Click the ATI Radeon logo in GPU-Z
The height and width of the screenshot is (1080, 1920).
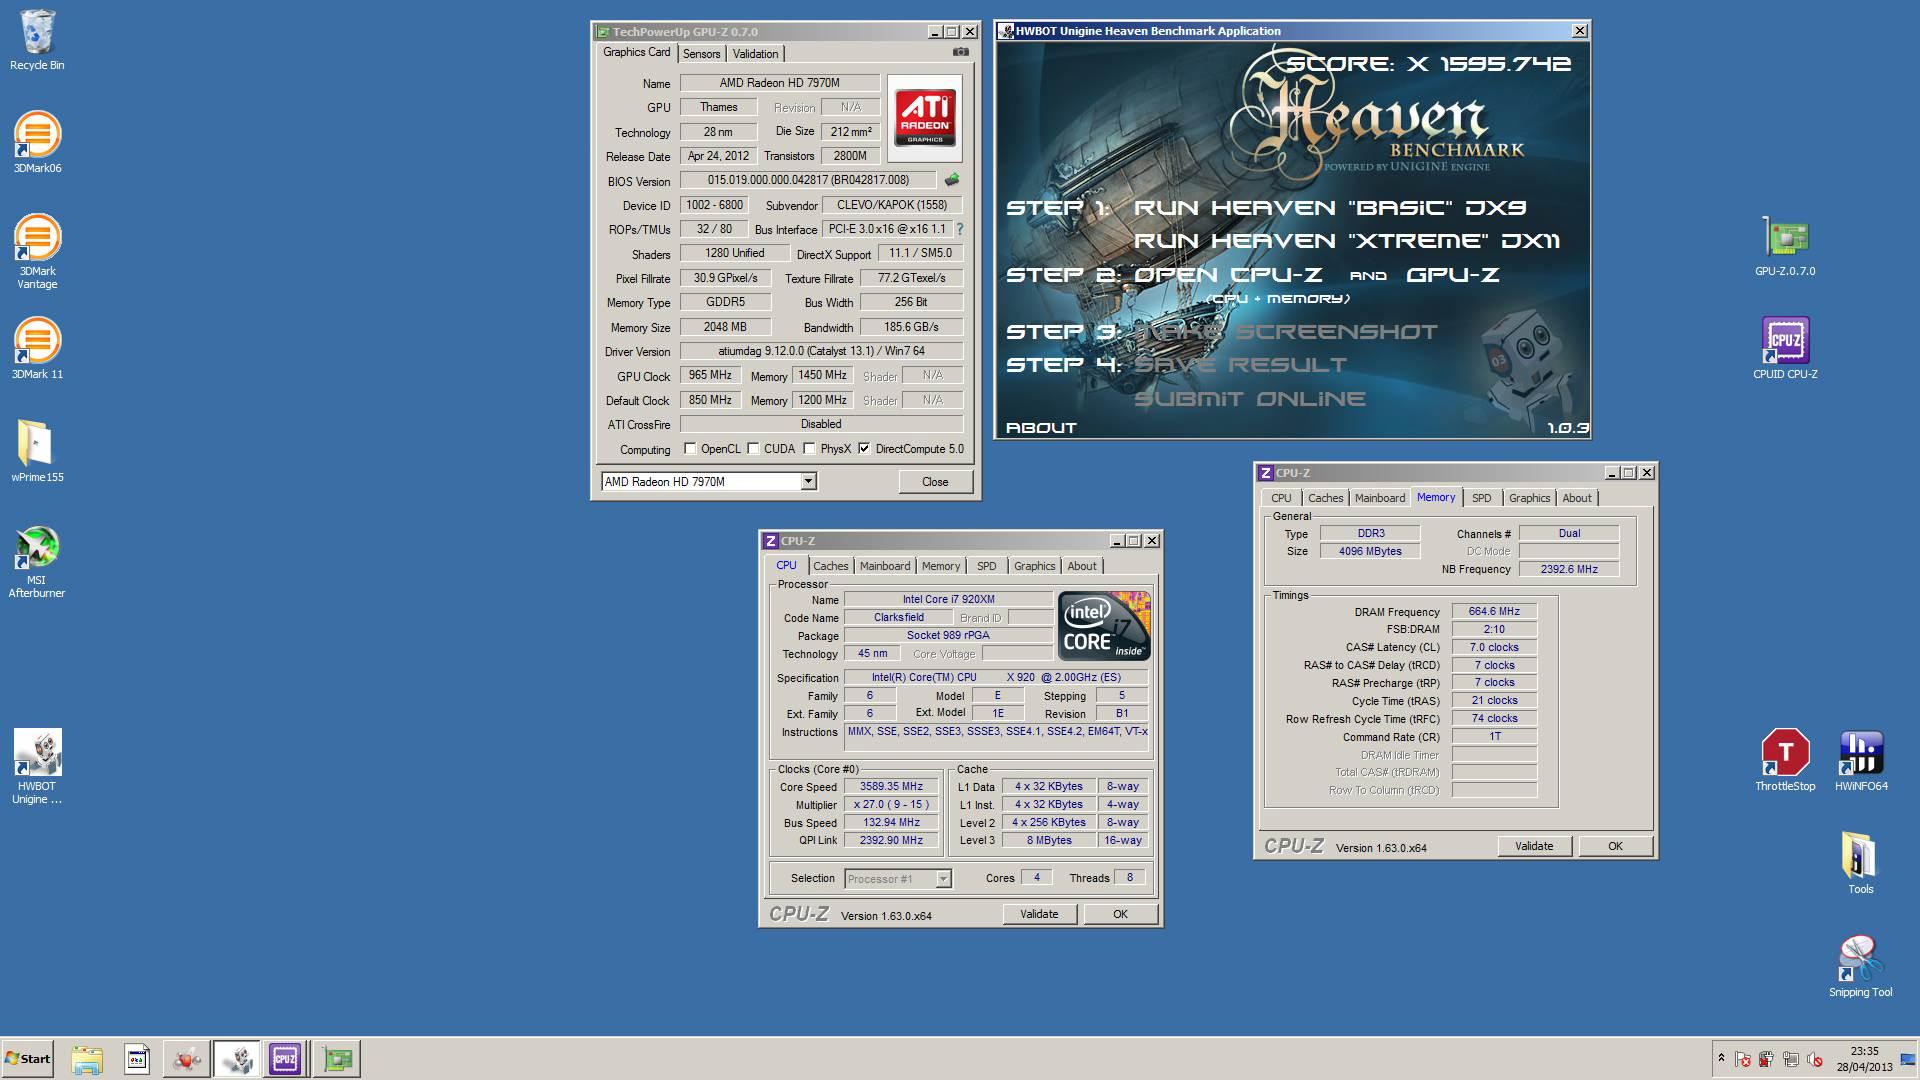tap(924, 118)
